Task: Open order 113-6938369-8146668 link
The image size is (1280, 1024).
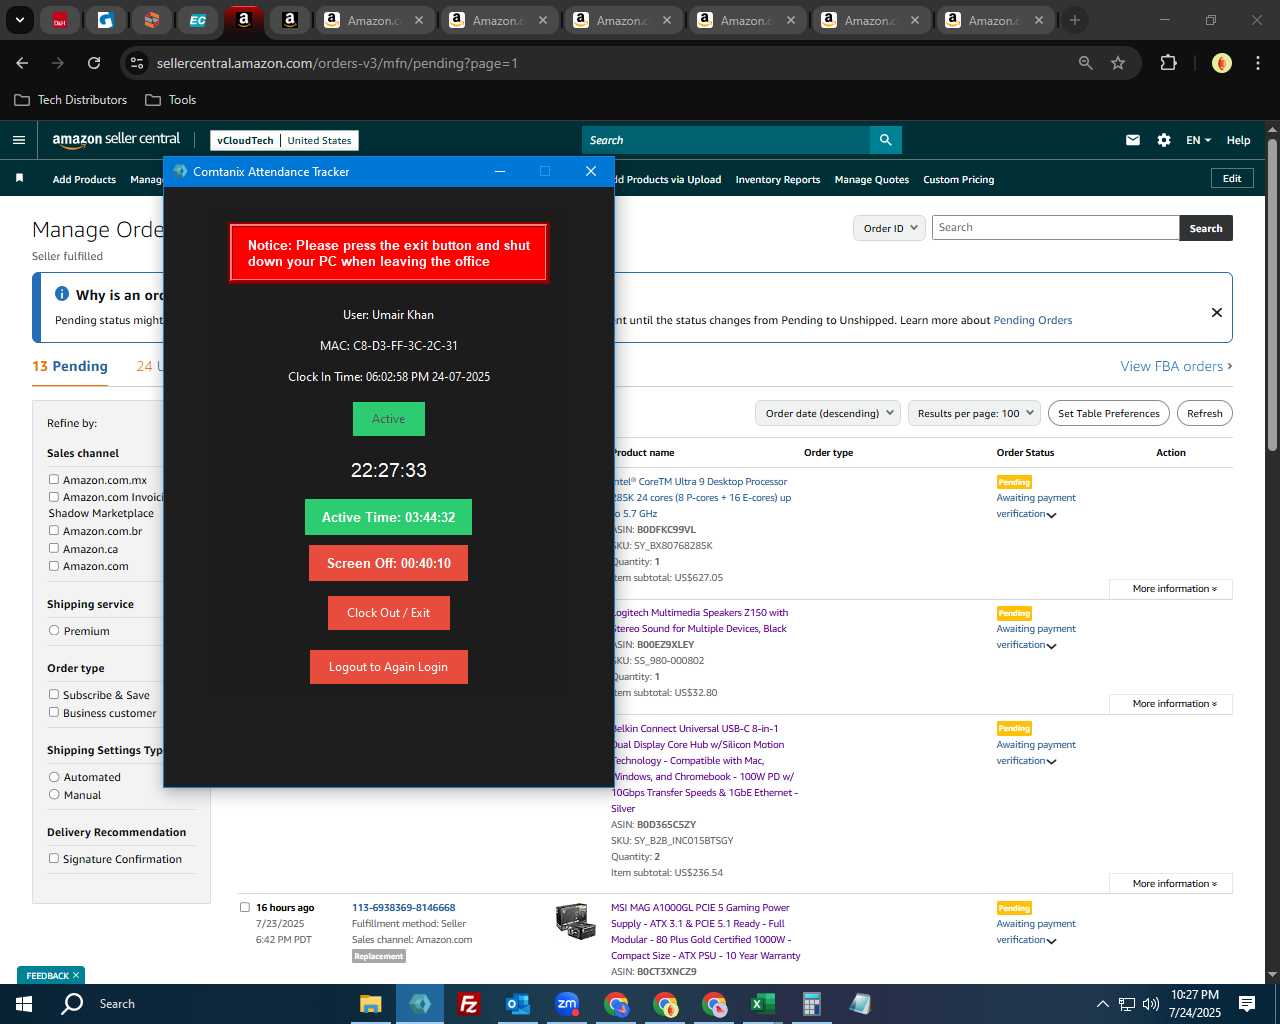Action: click(403, 908)
